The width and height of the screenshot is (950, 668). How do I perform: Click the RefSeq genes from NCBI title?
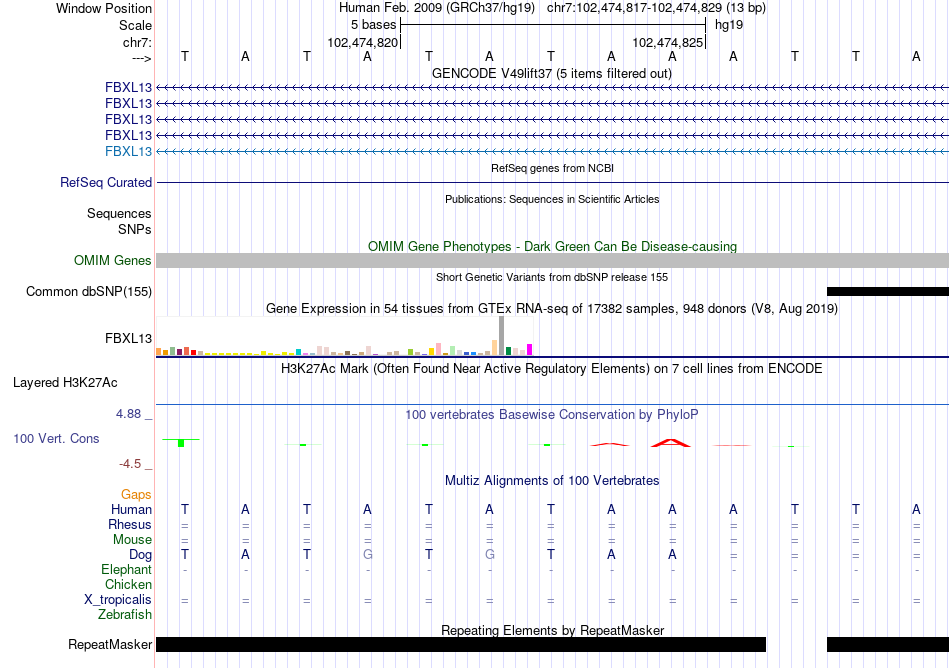(552, 168)
